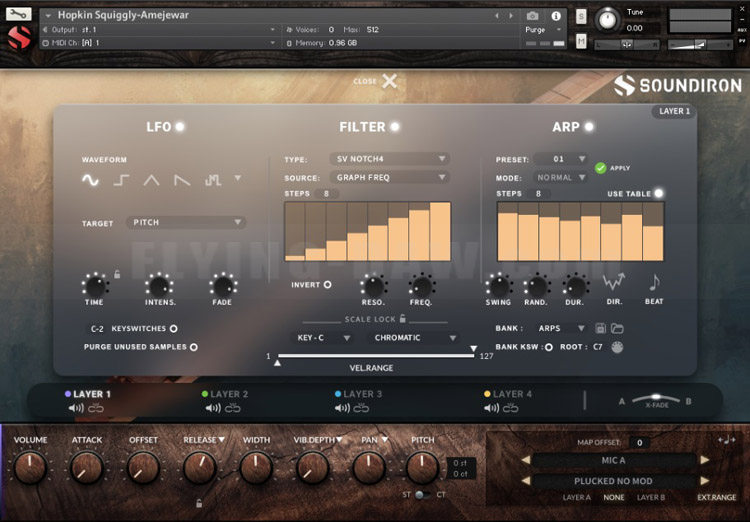Open the KEY - C dropdown
Viewport: 750px width, 522px height.
click(322, 338)
